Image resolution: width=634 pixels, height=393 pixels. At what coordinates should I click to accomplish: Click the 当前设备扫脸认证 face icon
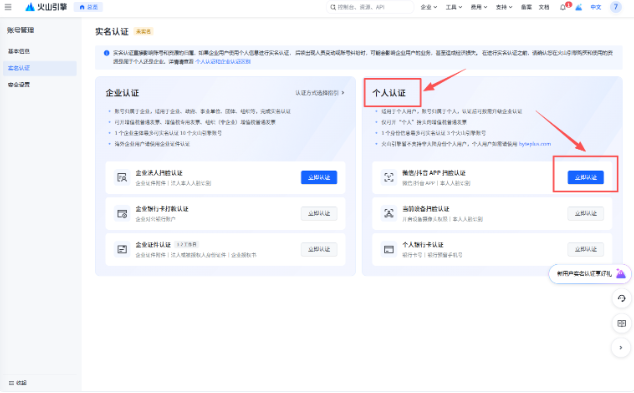click(389, 213)
